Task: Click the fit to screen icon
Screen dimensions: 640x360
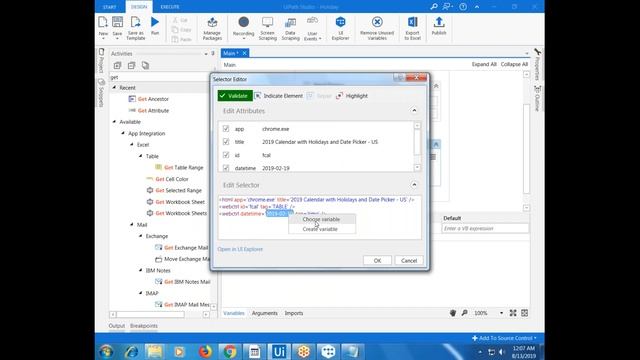Action: point(513,313)
